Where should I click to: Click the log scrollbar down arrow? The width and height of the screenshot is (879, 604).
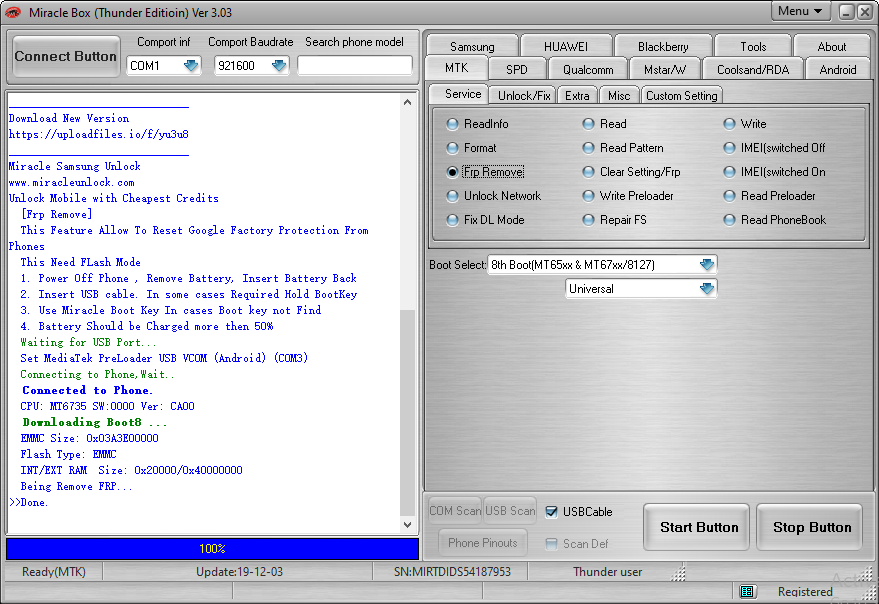click(x=408, y=525)
